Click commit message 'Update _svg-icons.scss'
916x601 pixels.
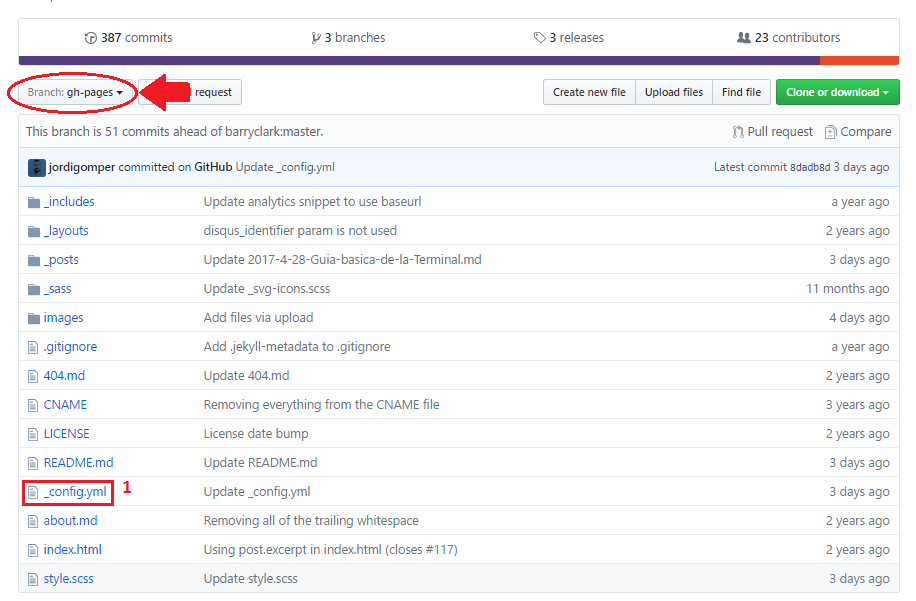pos(267,289)
